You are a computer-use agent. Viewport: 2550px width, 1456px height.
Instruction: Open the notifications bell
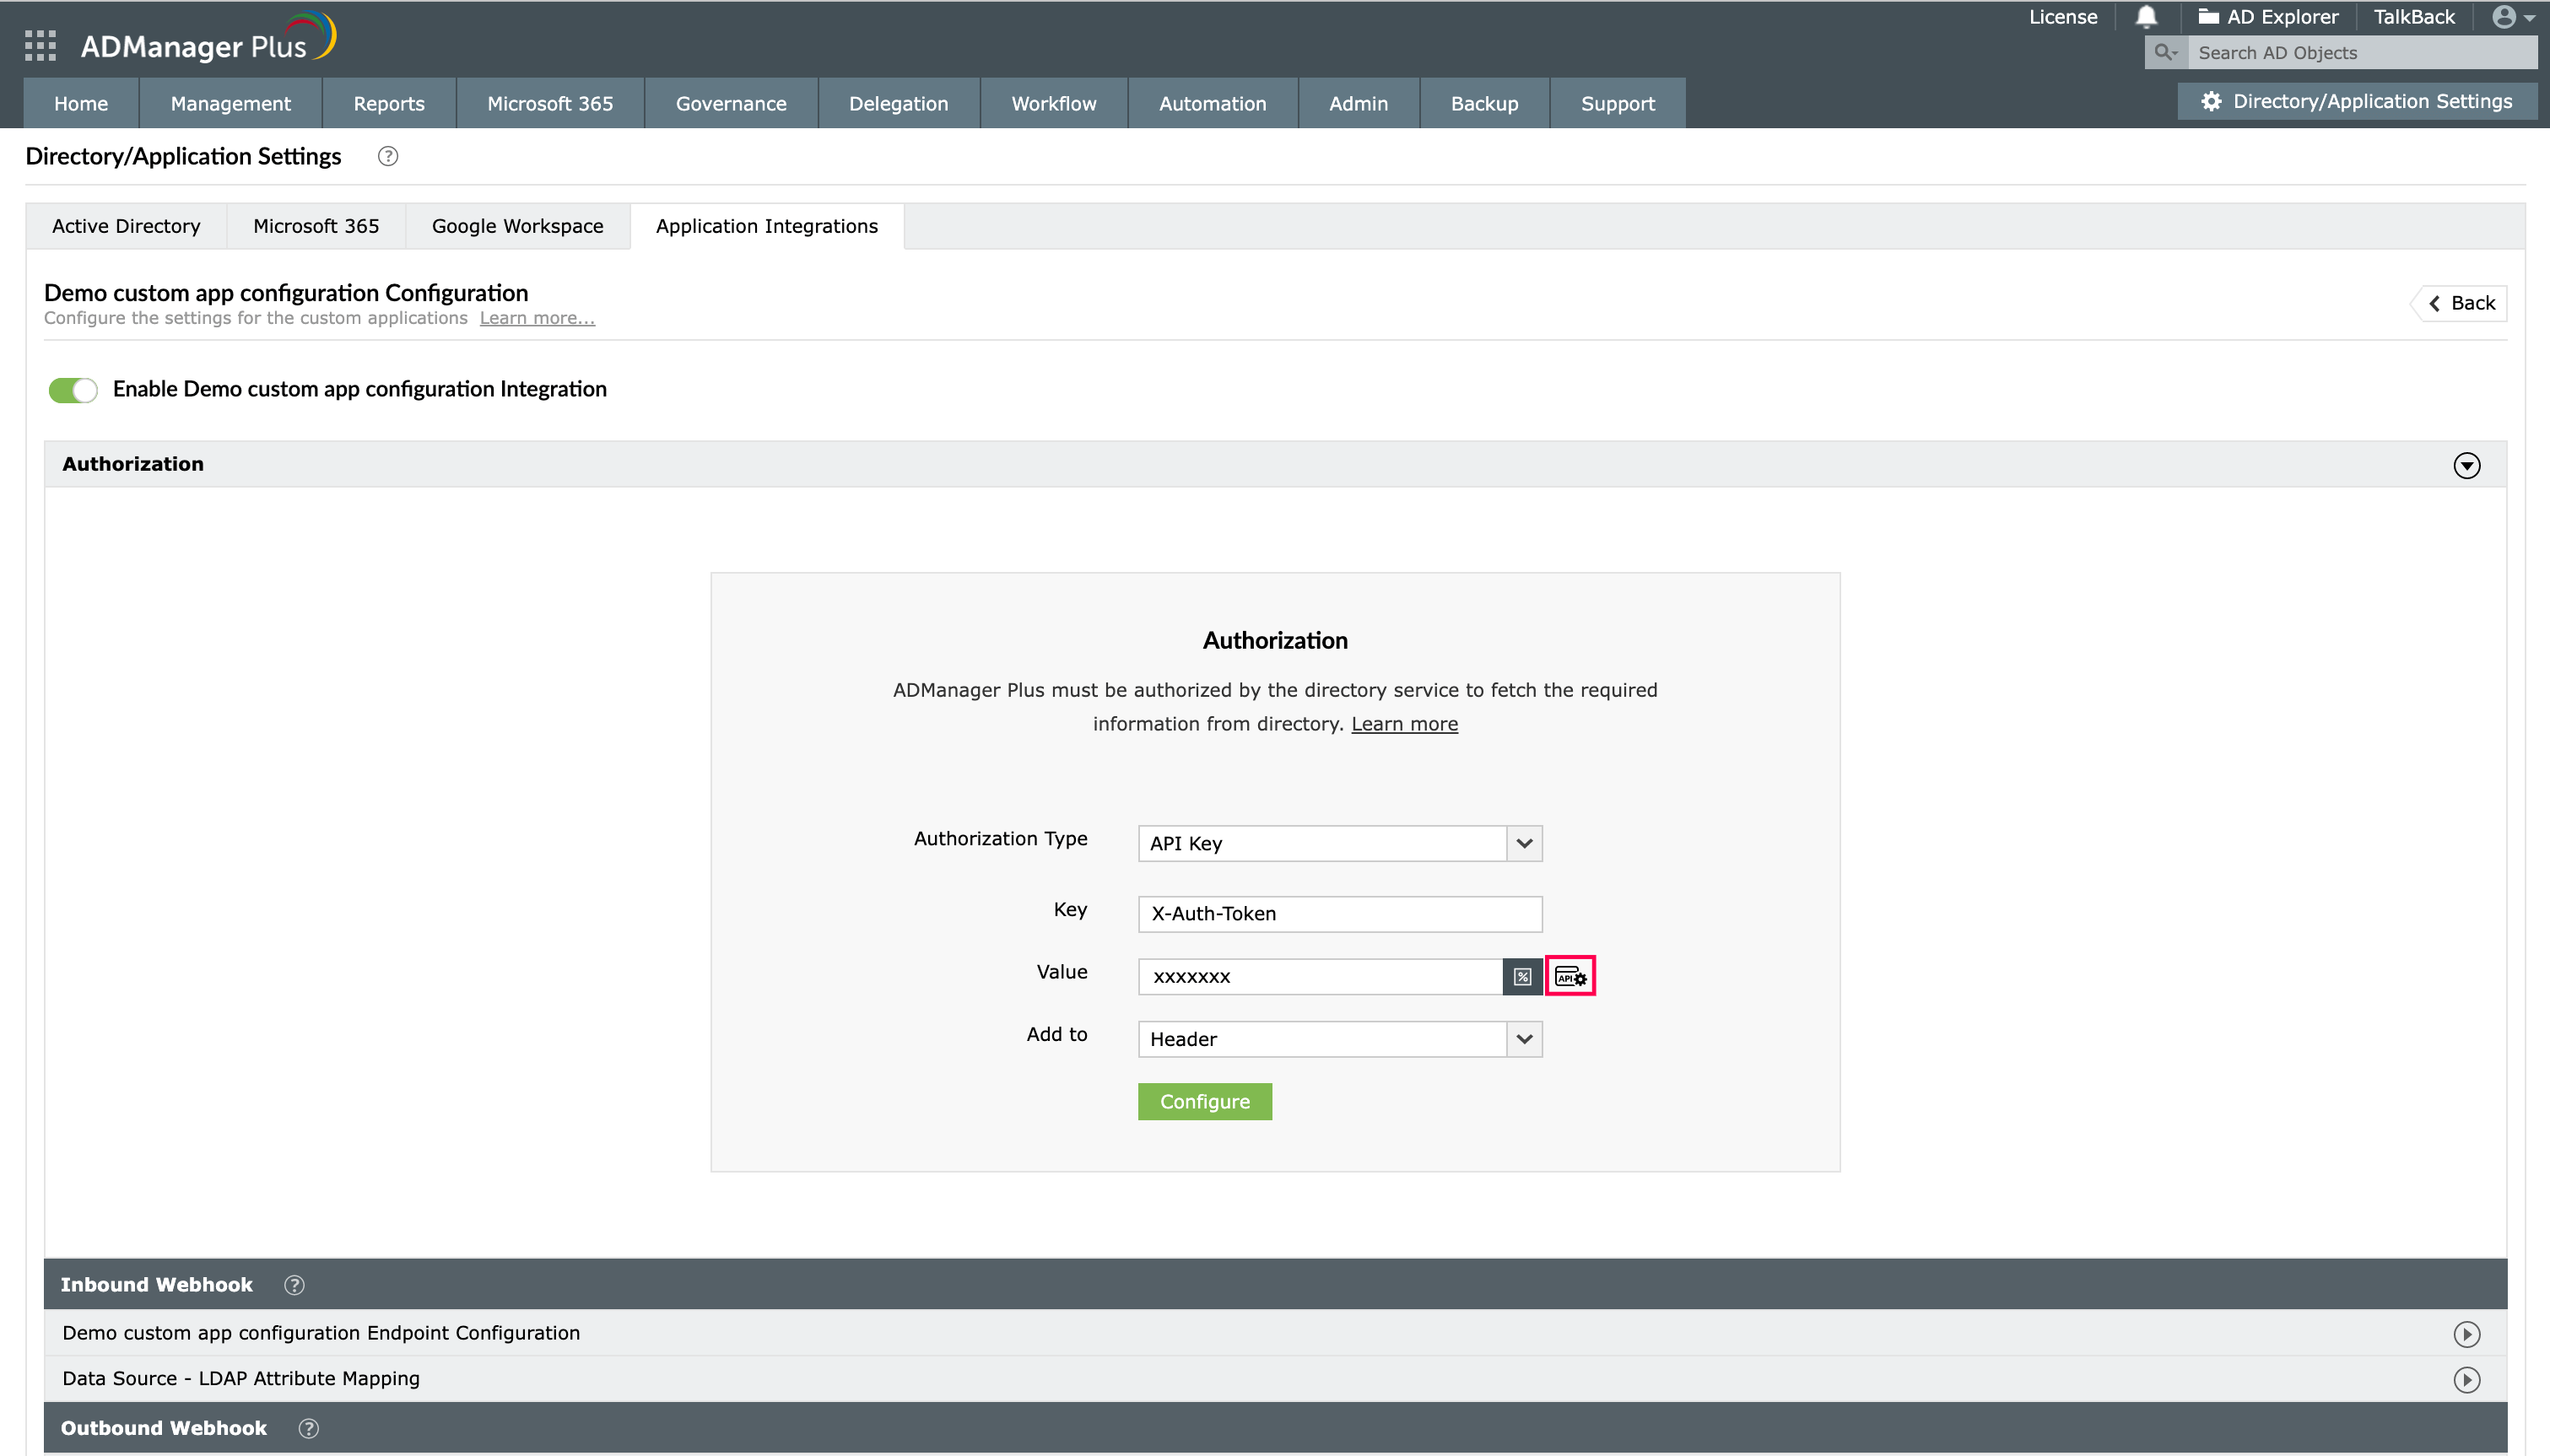coord(2146,16)
